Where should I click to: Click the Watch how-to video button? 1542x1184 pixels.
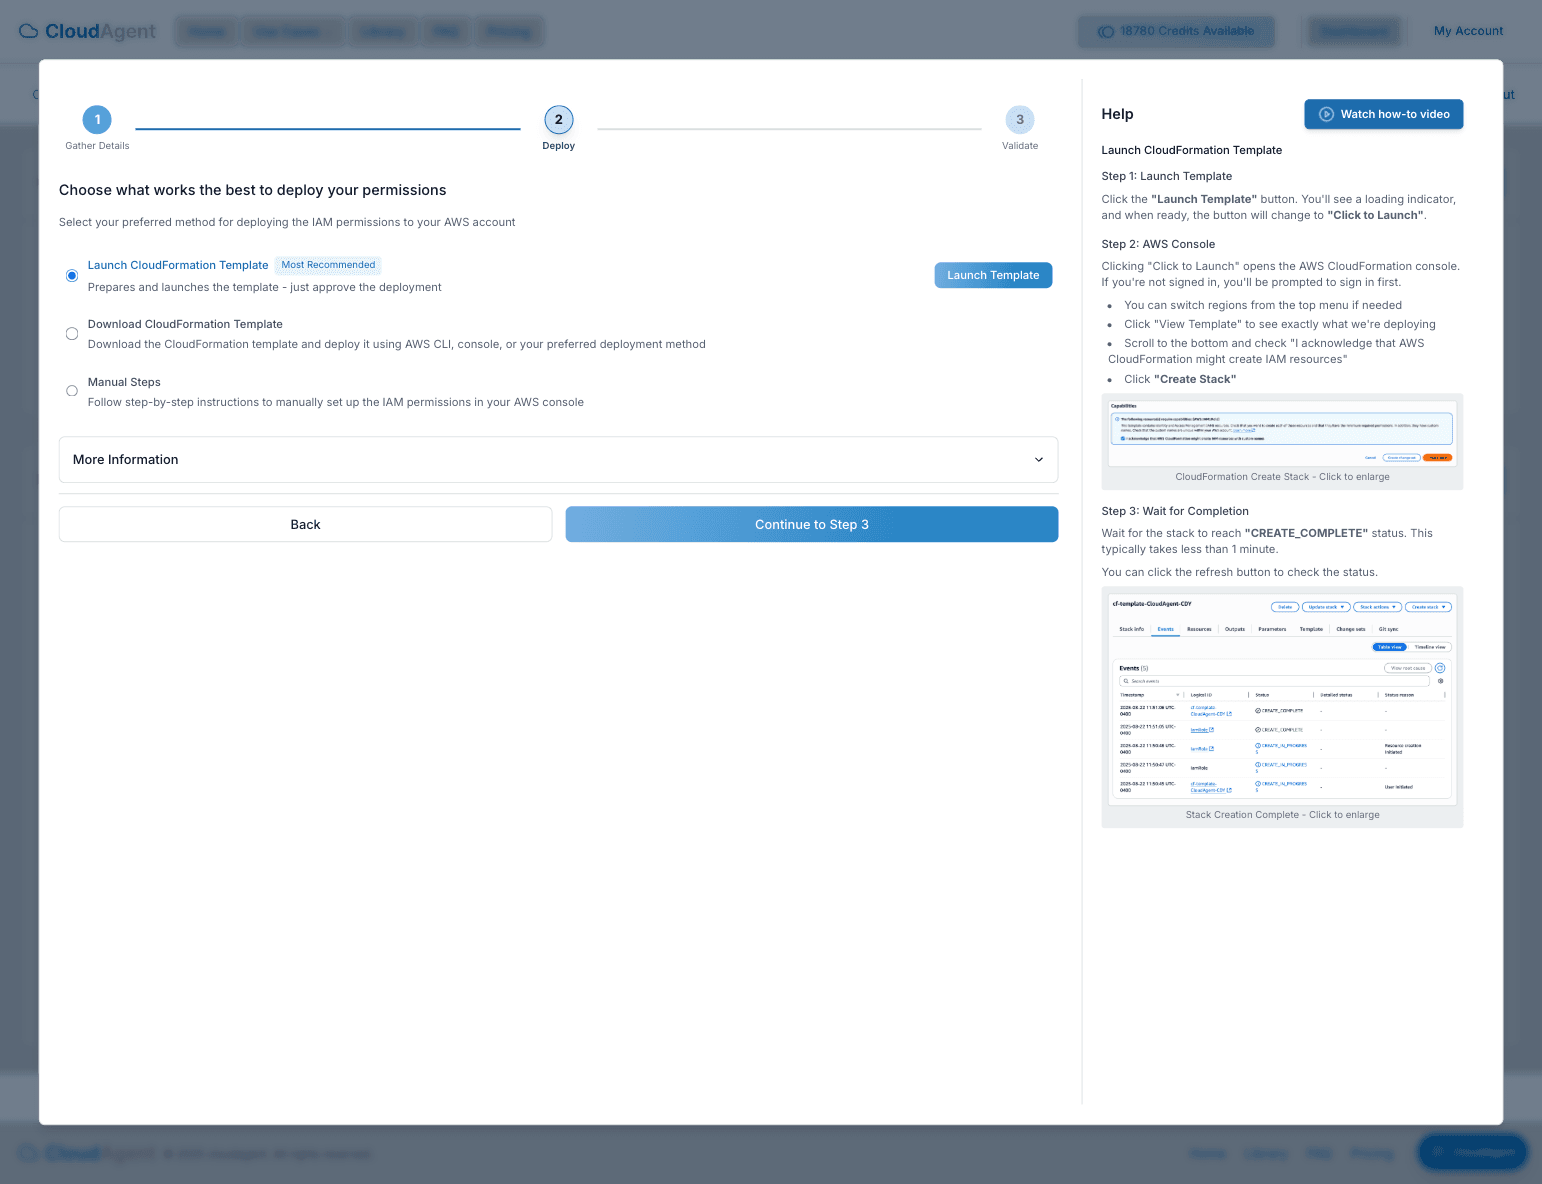tap(1383, 114)
